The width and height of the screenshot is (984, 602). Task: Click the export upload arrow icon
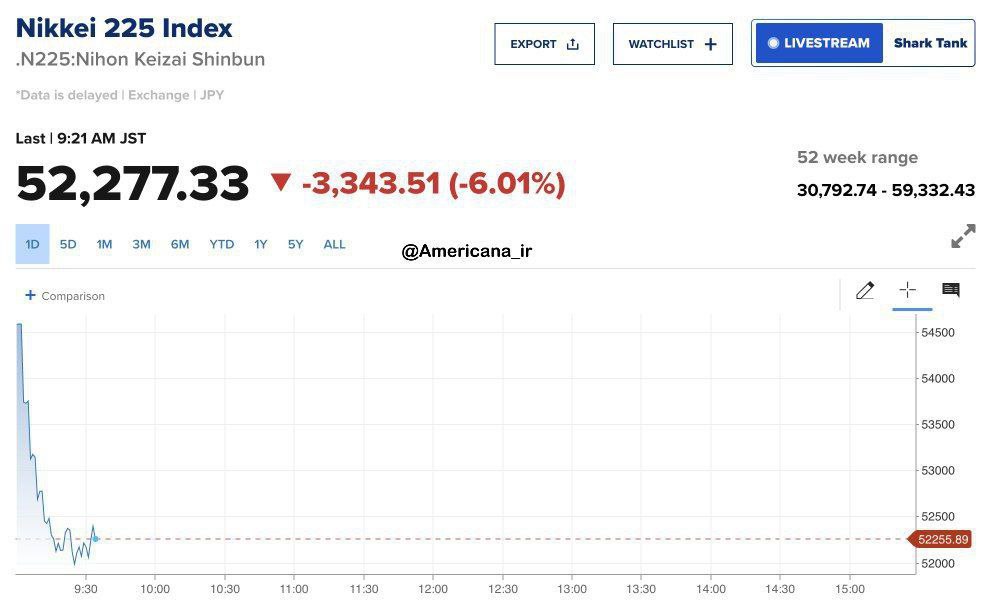[573, 44]
